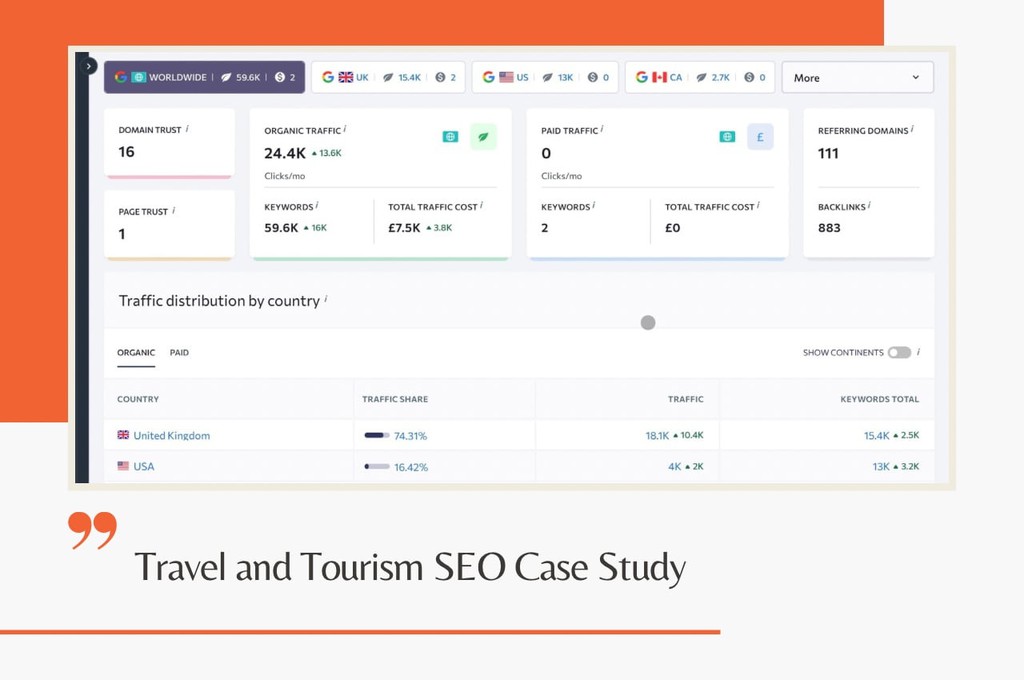Open the USA country link
Viewport: 1024px width, 680px height.
click(x=144, y=466)
